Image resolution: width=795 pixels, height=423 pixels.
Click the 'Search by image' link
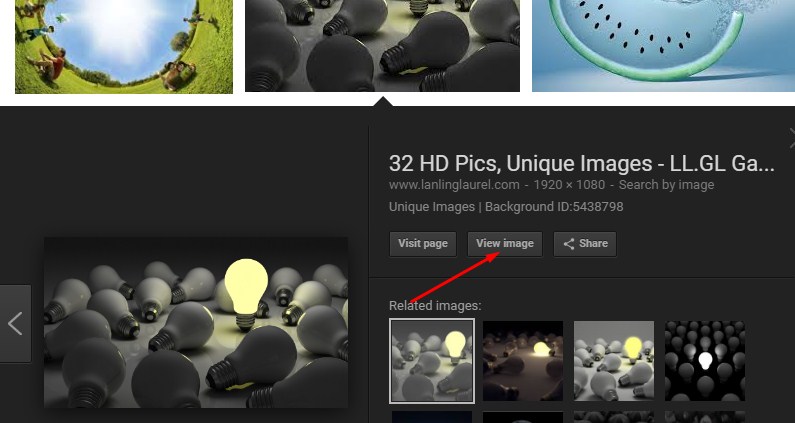tap(666, 185)
